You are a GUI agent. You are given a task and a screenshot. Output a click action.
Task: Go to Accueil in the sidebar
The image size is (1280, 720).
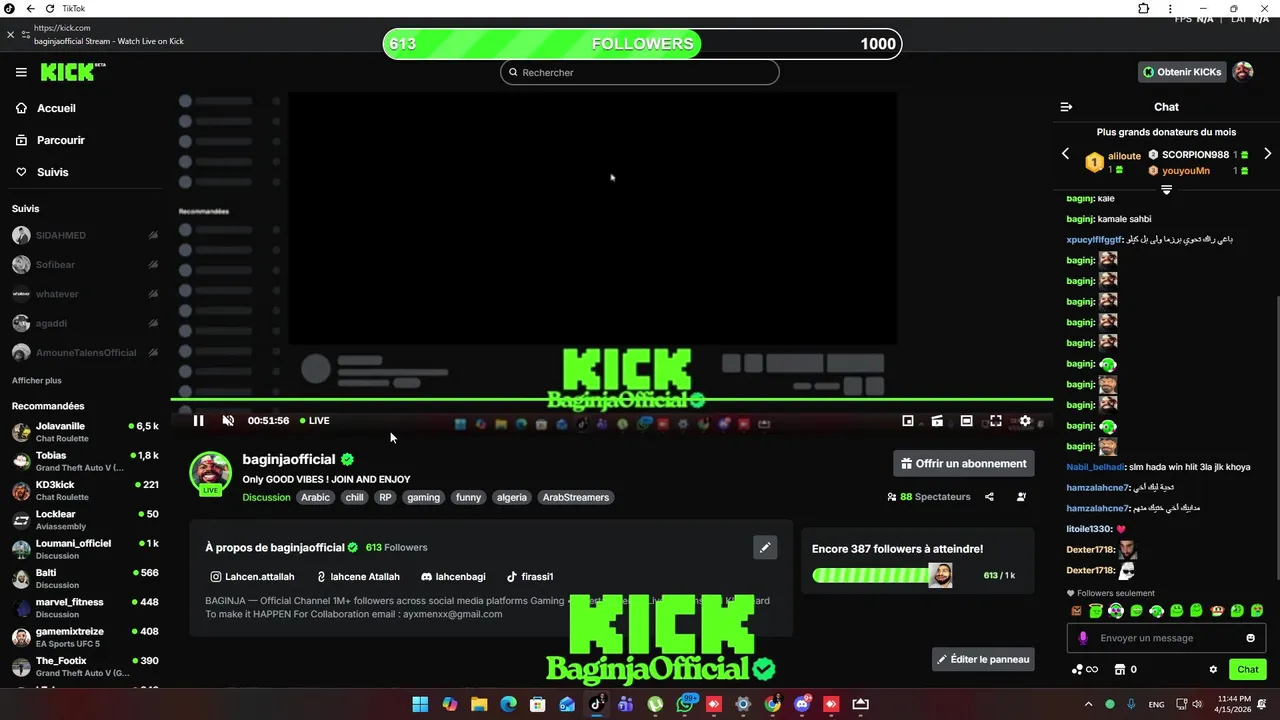[x=56, y=108]
